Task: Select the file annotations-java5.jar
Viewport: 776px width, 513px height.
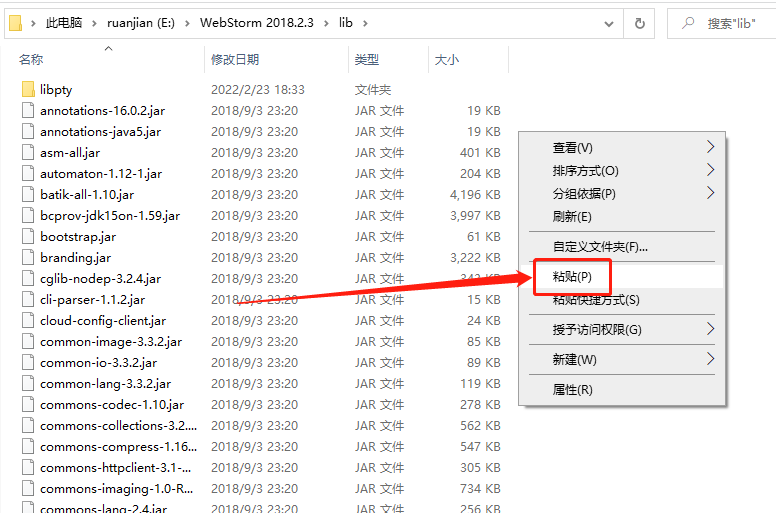Action: [100, 132]
